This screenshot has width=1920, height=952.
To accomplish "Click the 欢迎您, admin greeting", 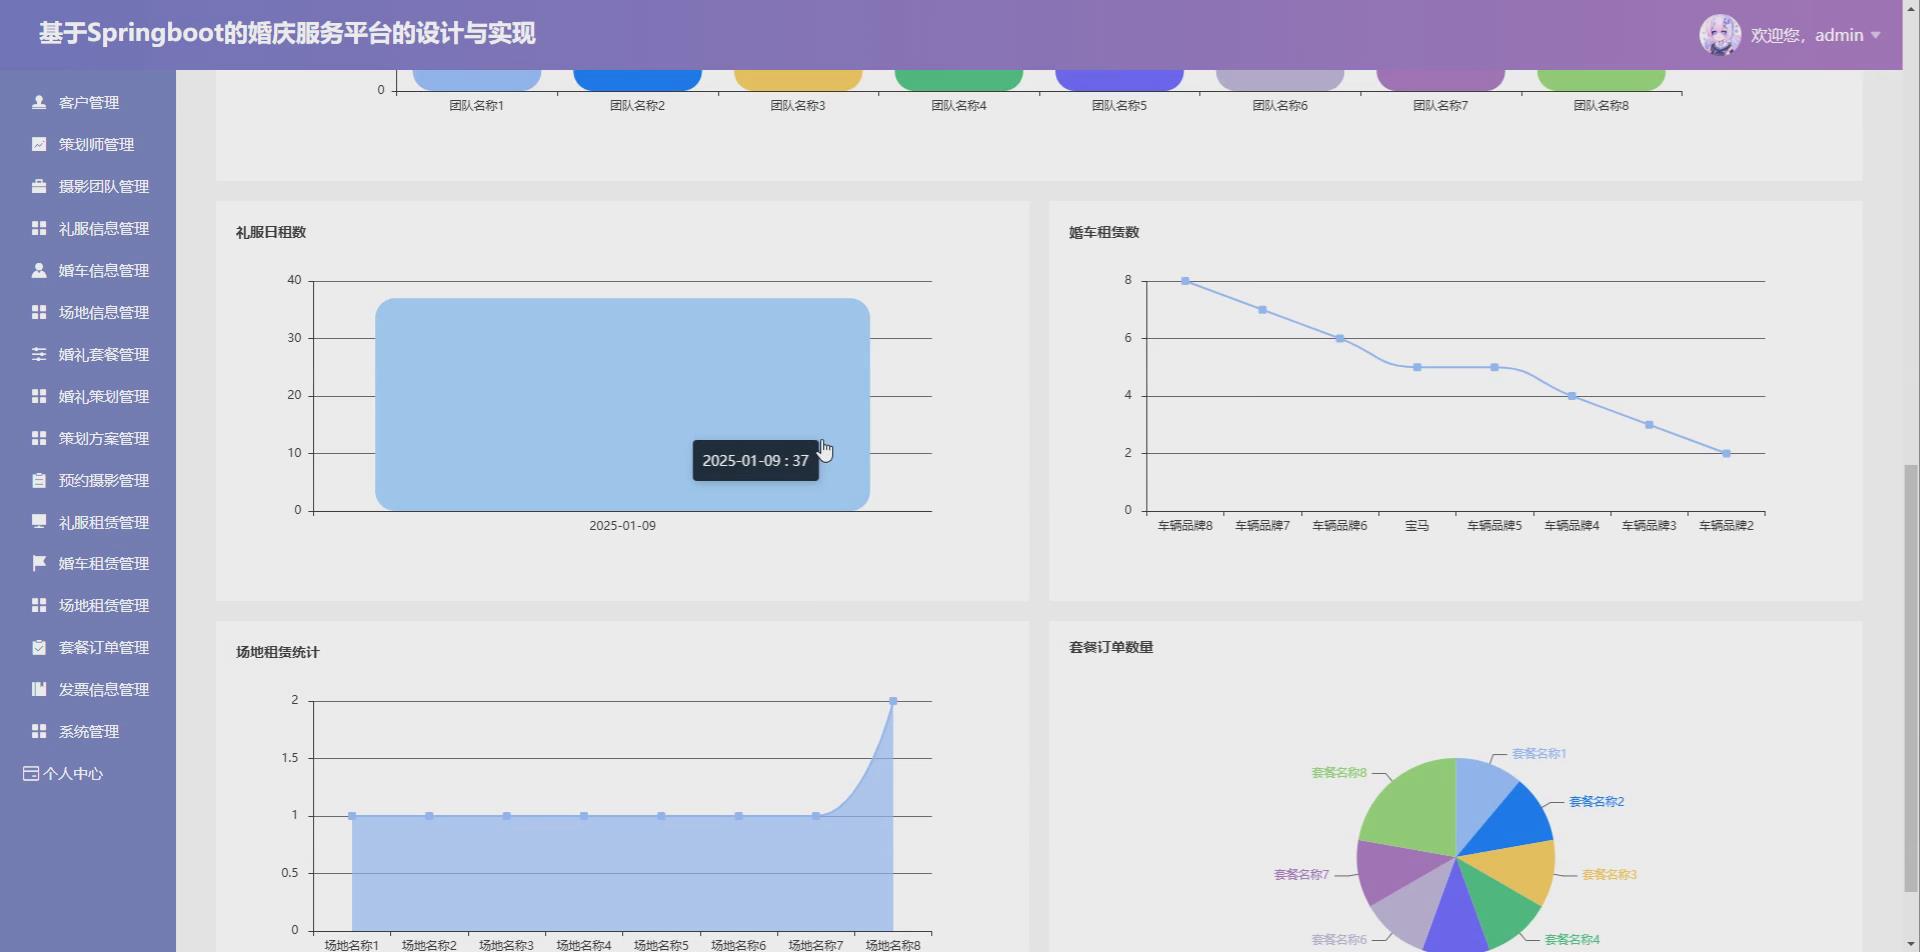I will point(1807,35).
